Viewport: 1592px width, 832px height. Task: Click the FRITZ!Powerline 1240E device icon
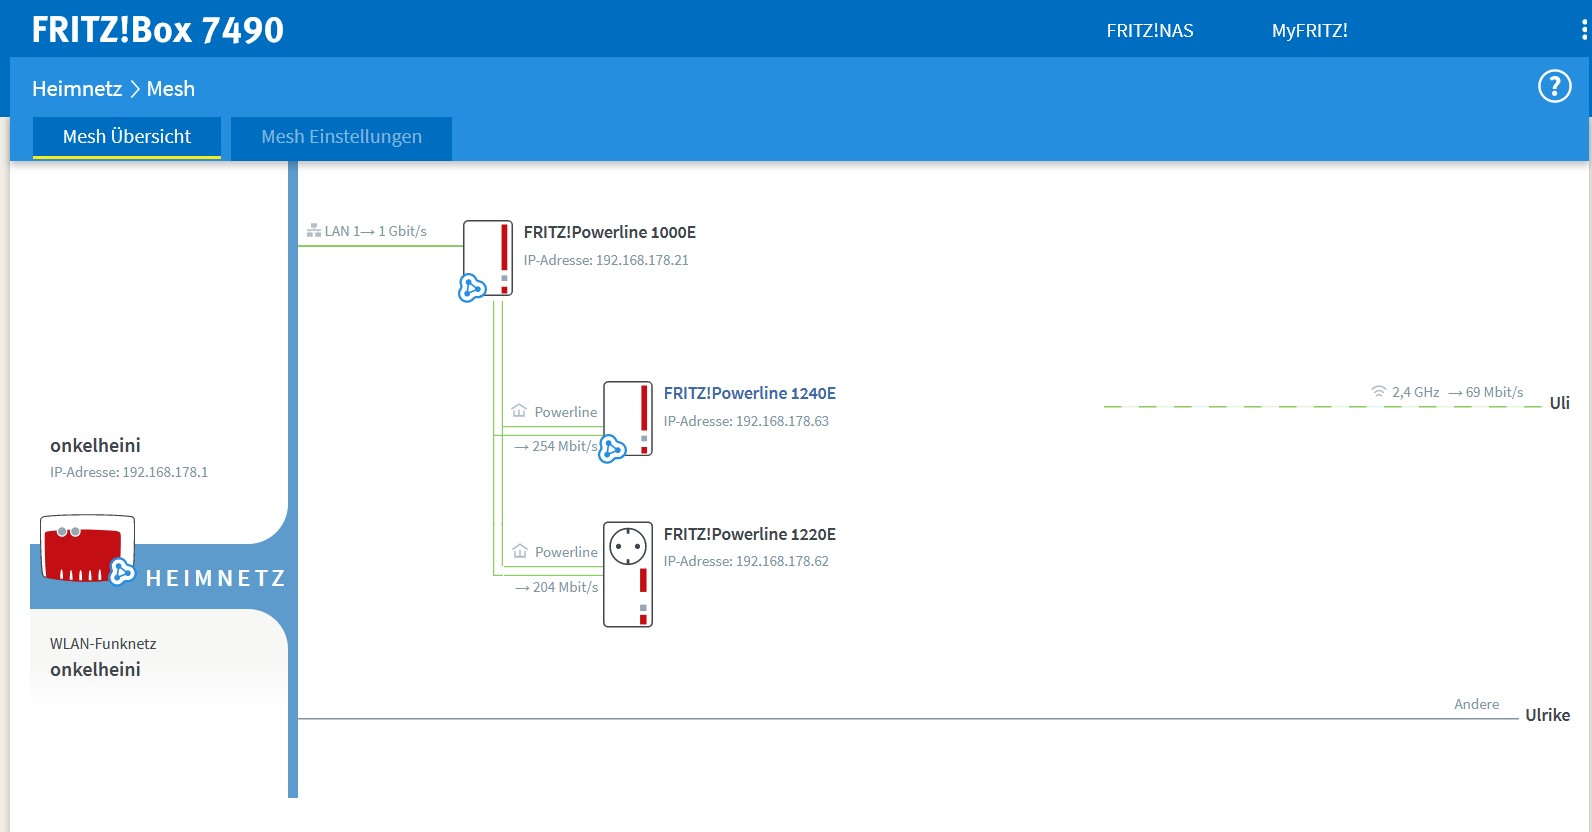pyautogui.click(x=628, y=418)
